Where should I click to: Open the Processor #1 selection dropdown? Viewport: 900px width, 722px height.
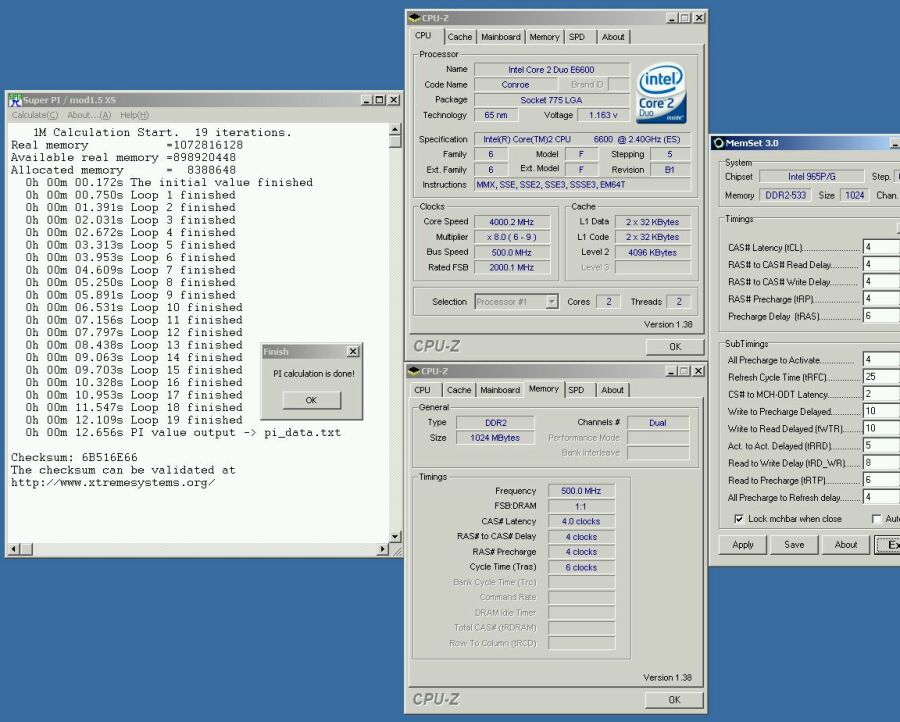tap(552, 302)
